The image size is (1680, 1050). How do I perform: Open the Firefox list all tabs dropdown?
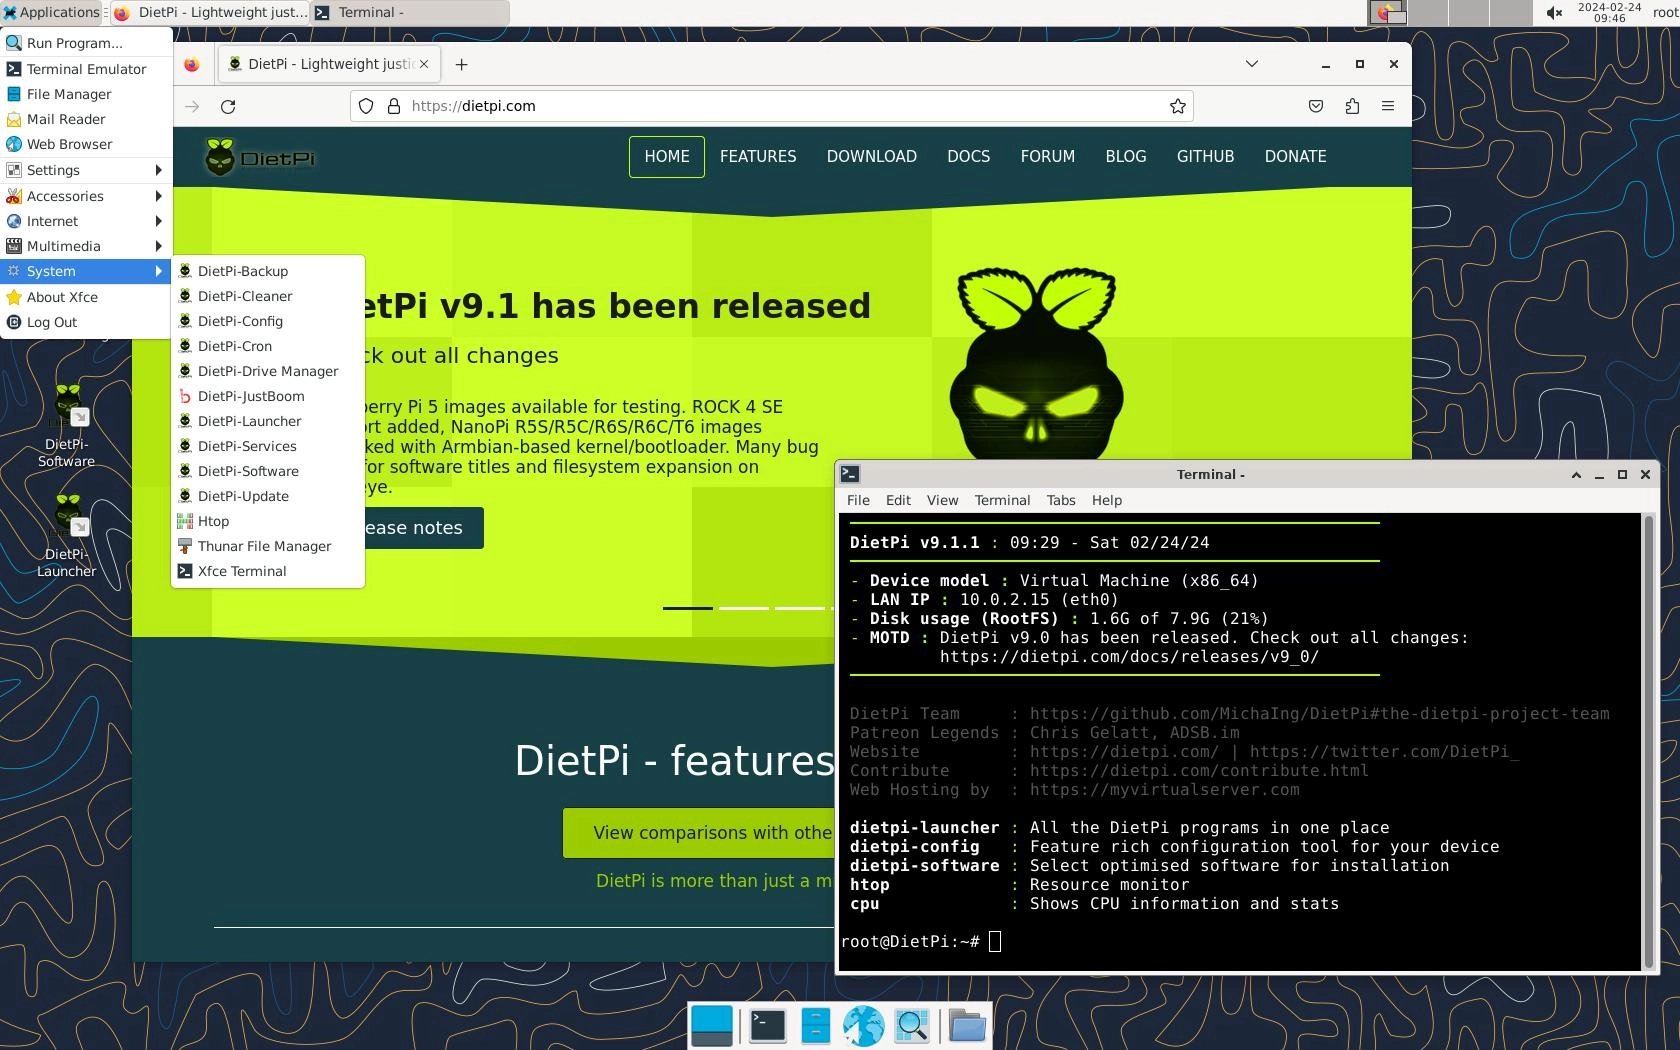(x=1251, y=64)
